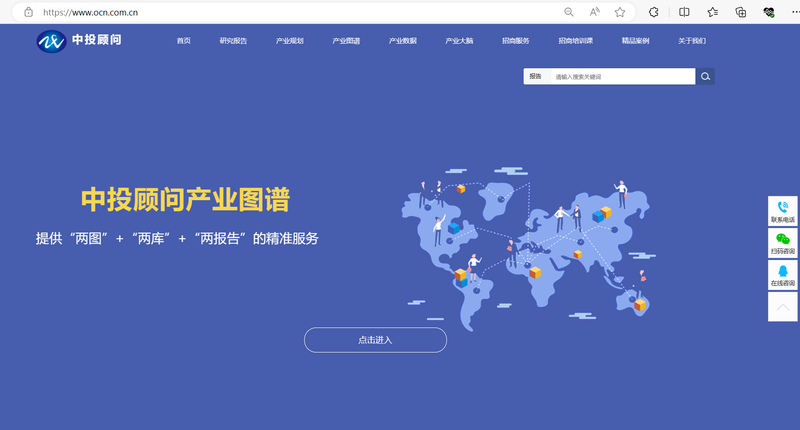
Task: Open the 产业大脑 menu item
Action: click(459, 41)
